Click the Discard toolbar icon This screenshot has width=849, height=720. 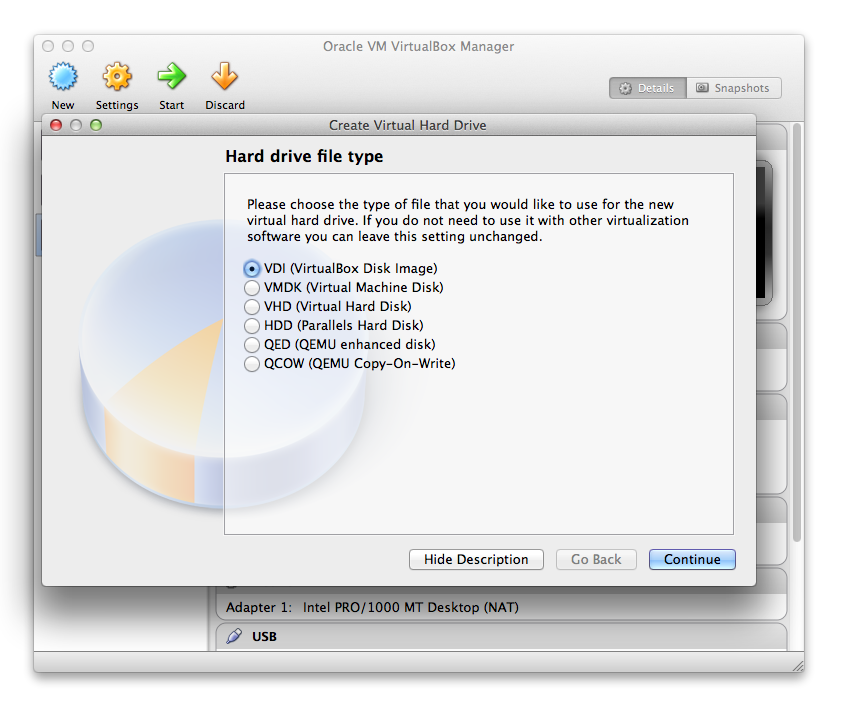point(224,77)
